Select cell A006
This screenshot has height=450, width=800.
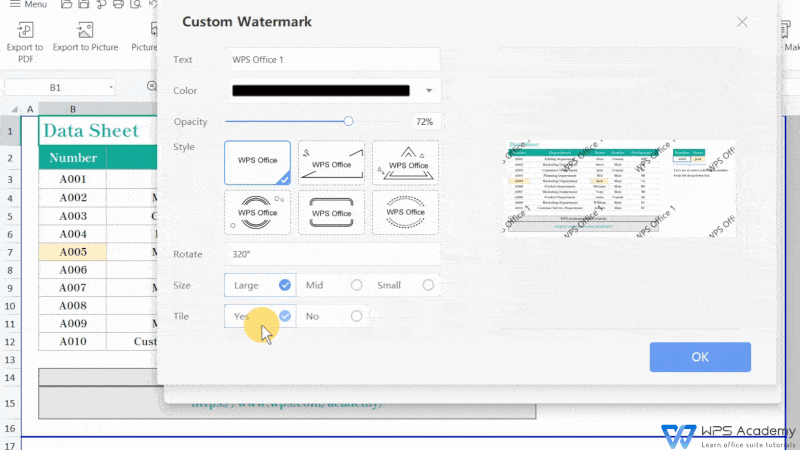tap(73, 269)
